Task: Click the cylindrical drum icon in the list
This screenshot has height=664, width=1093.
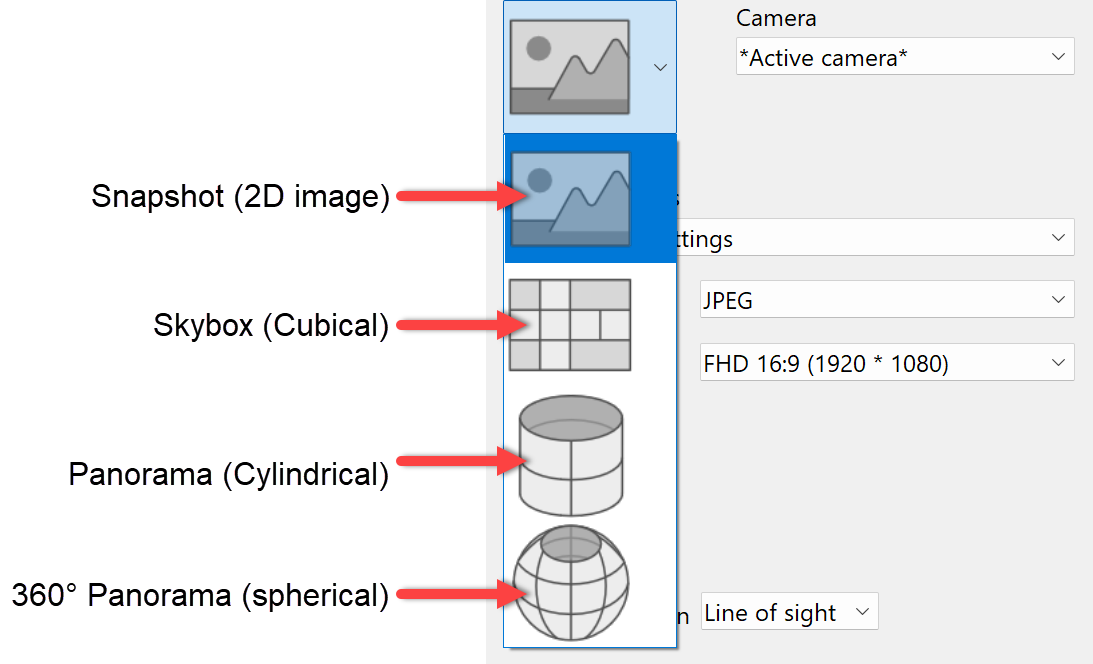Action: [x=569, y=456]
